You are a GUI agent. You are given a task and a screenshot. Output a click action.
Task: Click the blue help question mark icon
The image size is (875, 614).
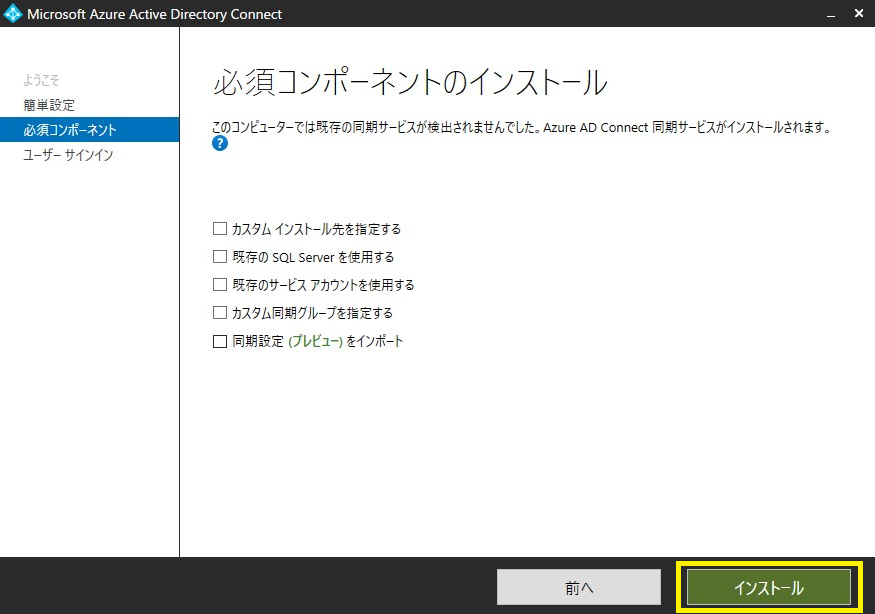[x=220, y=143]
